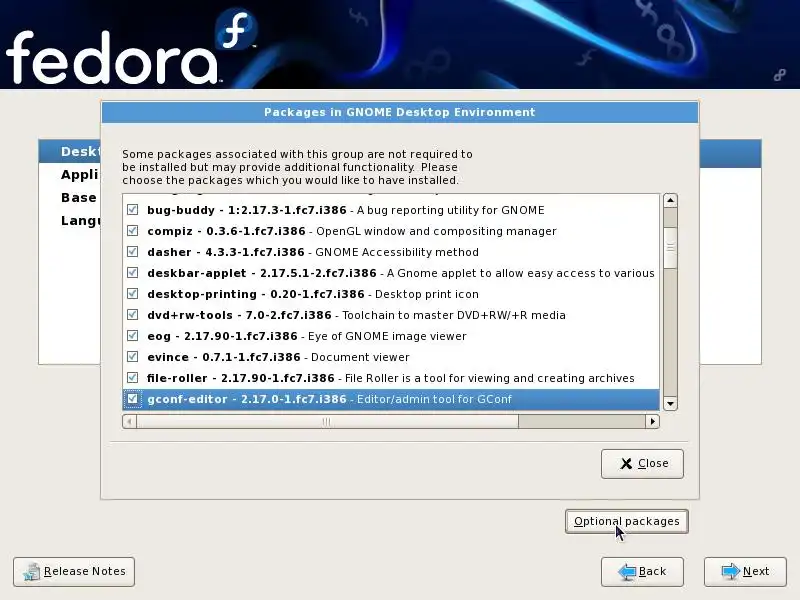The height and width of the screenshot is (600, 800).
Task: Toggle the dasher package checkbox
Action: tap(133, 252)
